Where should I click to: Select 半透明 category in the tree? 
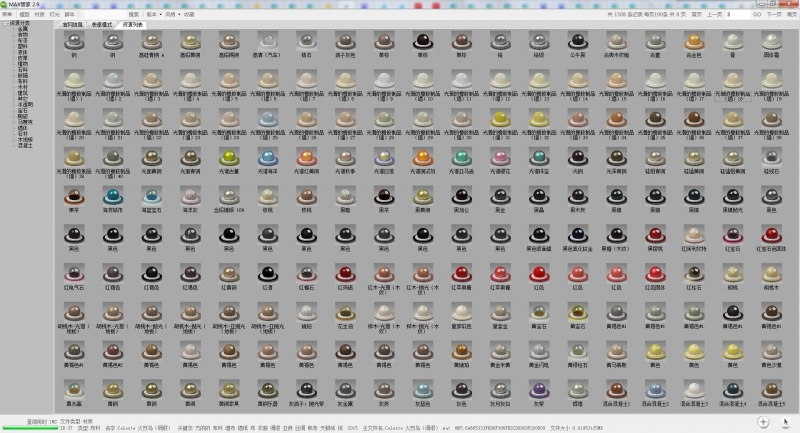pos(25,105)
